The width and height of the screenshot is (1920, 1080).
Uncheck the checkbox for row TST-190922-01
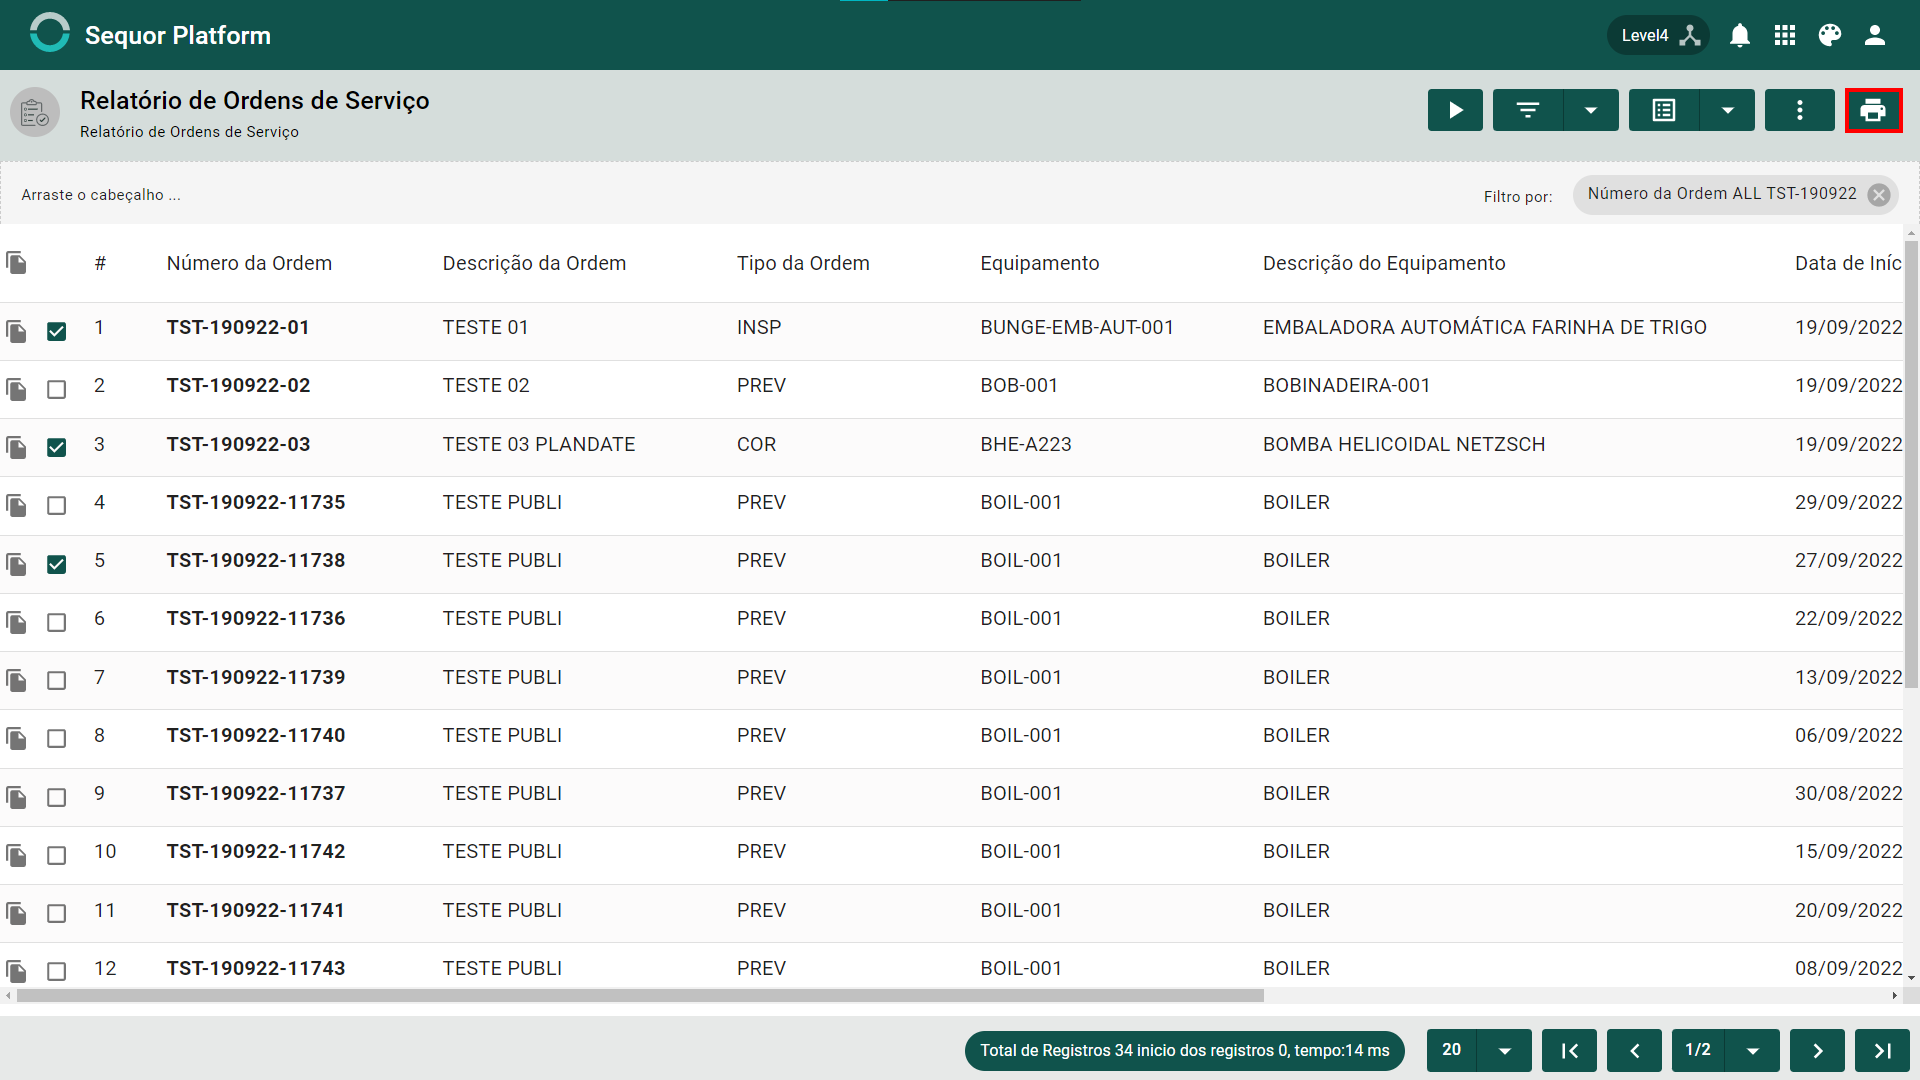tap(57, 331)
